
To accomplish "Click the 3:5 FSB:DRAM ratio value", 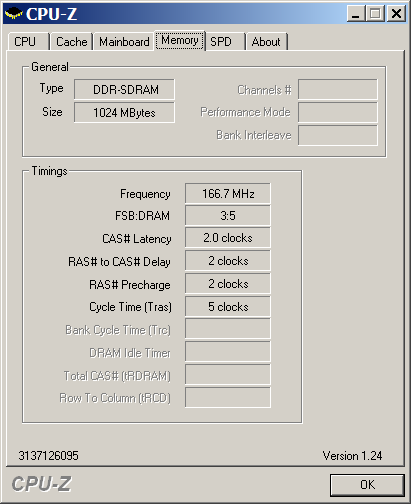I will 228,216.
